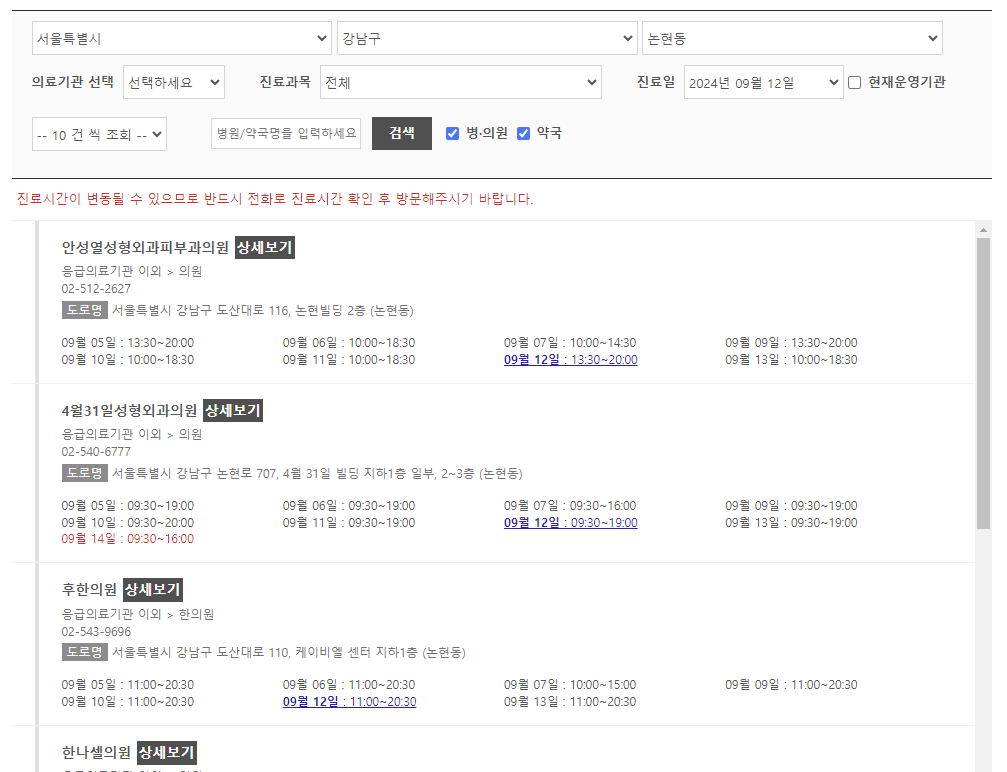Uncheck the 병·의원 checkbox

click(453, 132)
